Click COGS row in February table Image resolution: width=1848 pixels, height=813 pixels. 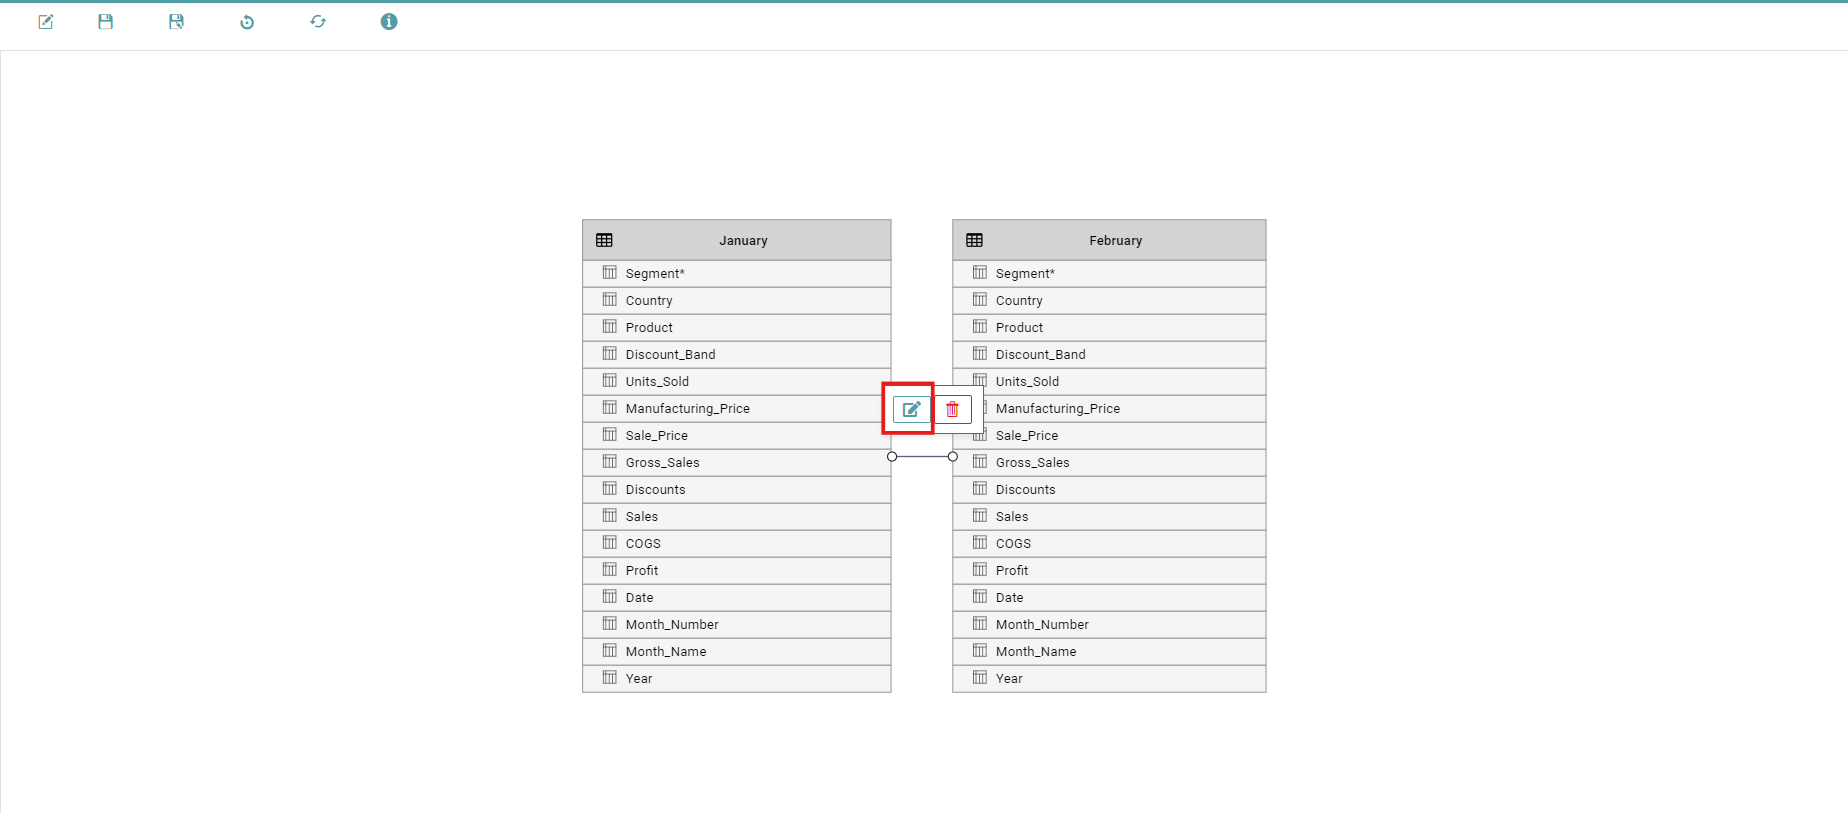tap(1013, 544)
